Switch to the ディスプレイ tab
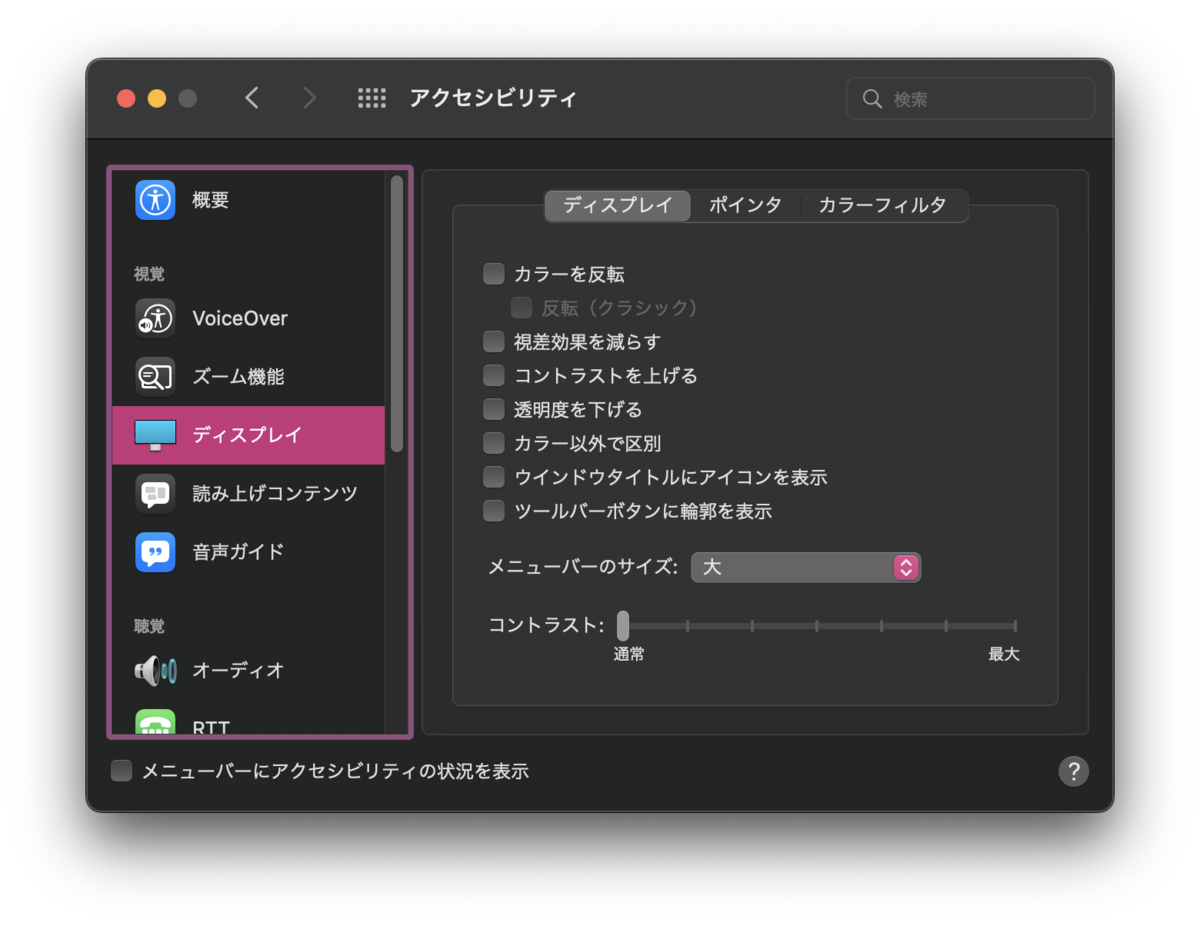Image resolution: width=1200 pixels, height=926 pixels. 617,206
